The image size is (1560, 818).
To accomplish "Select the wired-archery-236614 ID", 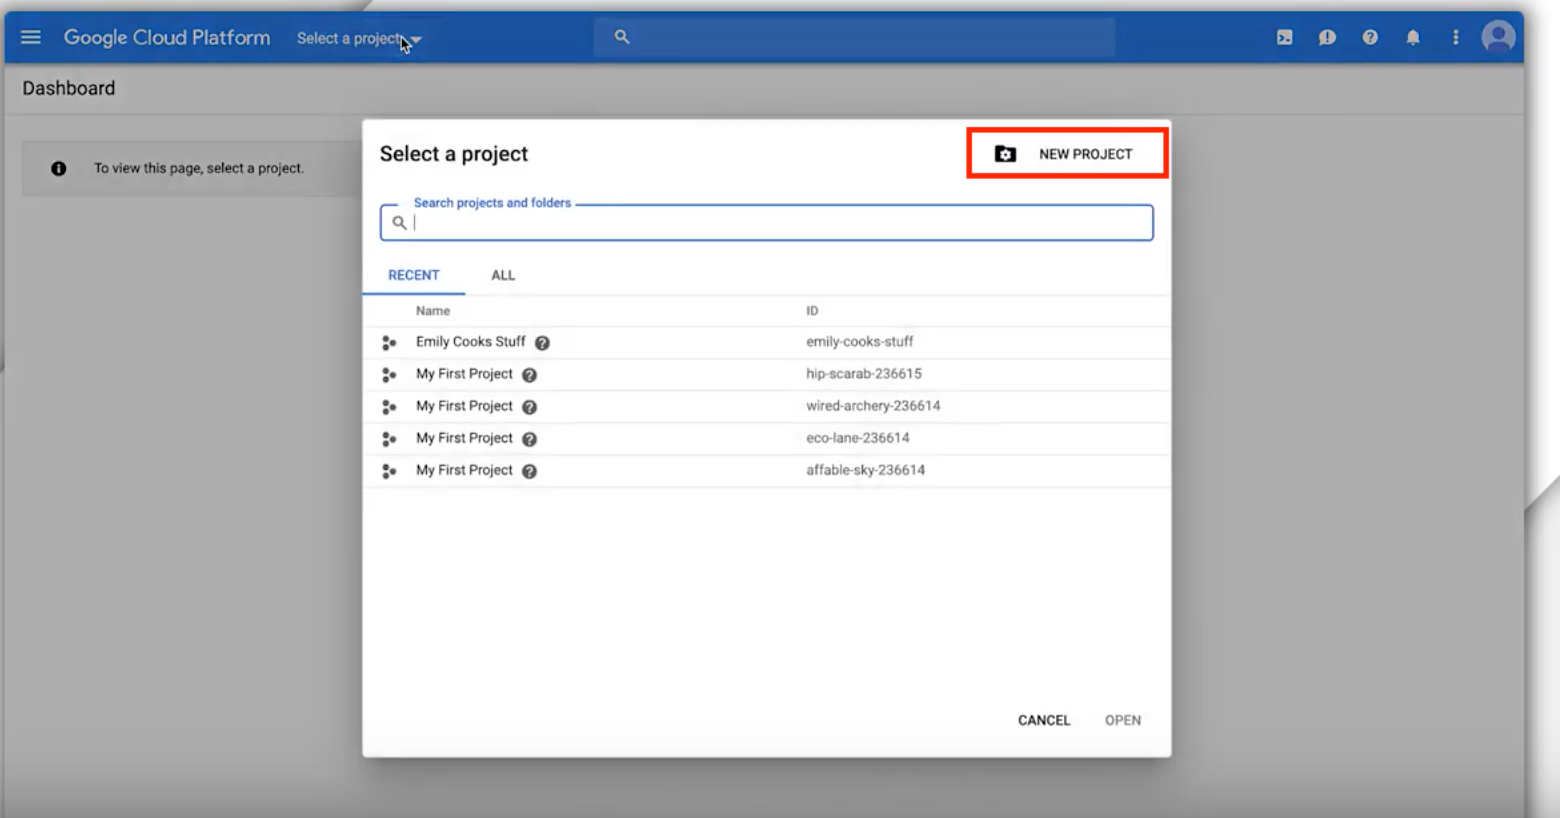I will (873, 406).
